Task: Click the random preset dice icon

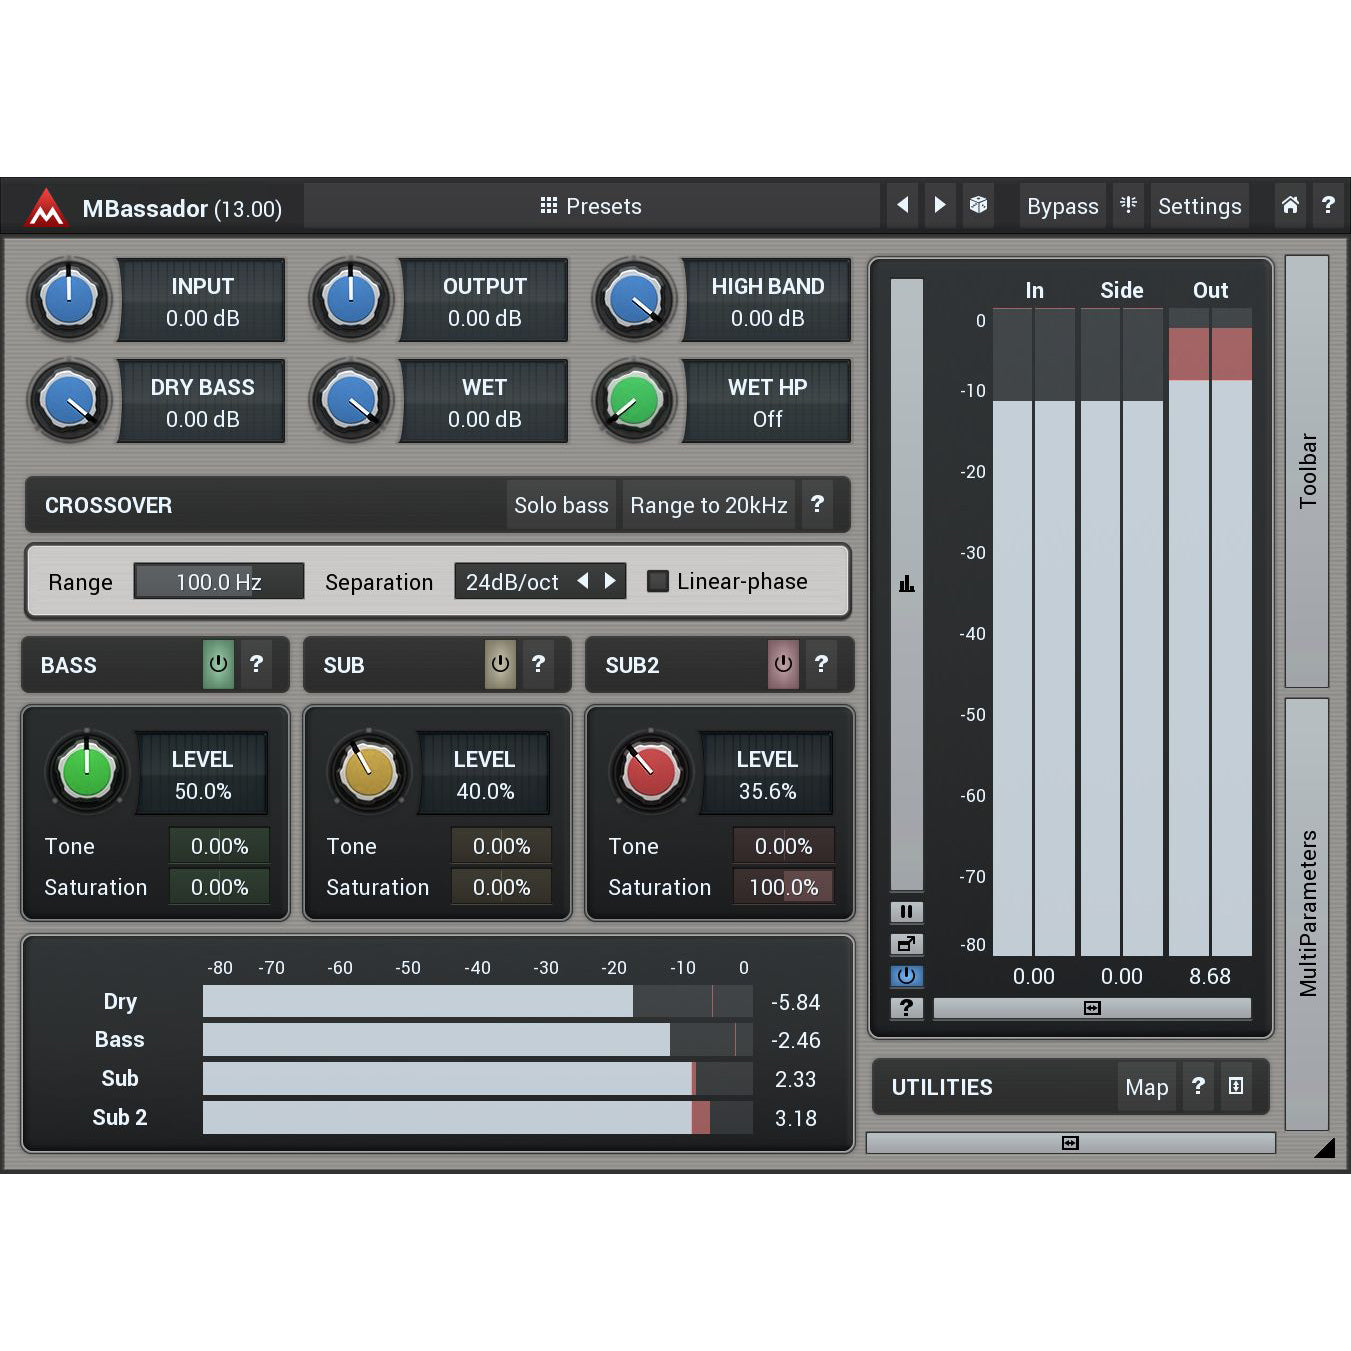Action: pos(978,205)
